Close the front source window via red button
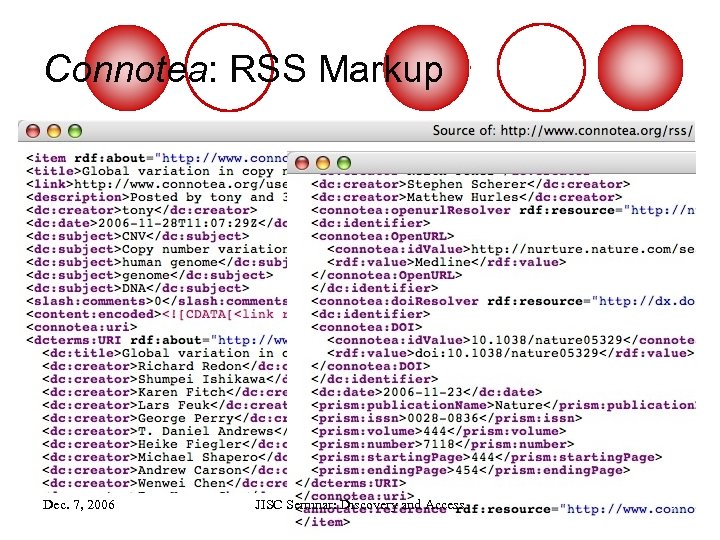The height and width of the screenshot is (540, 720). 302,163
